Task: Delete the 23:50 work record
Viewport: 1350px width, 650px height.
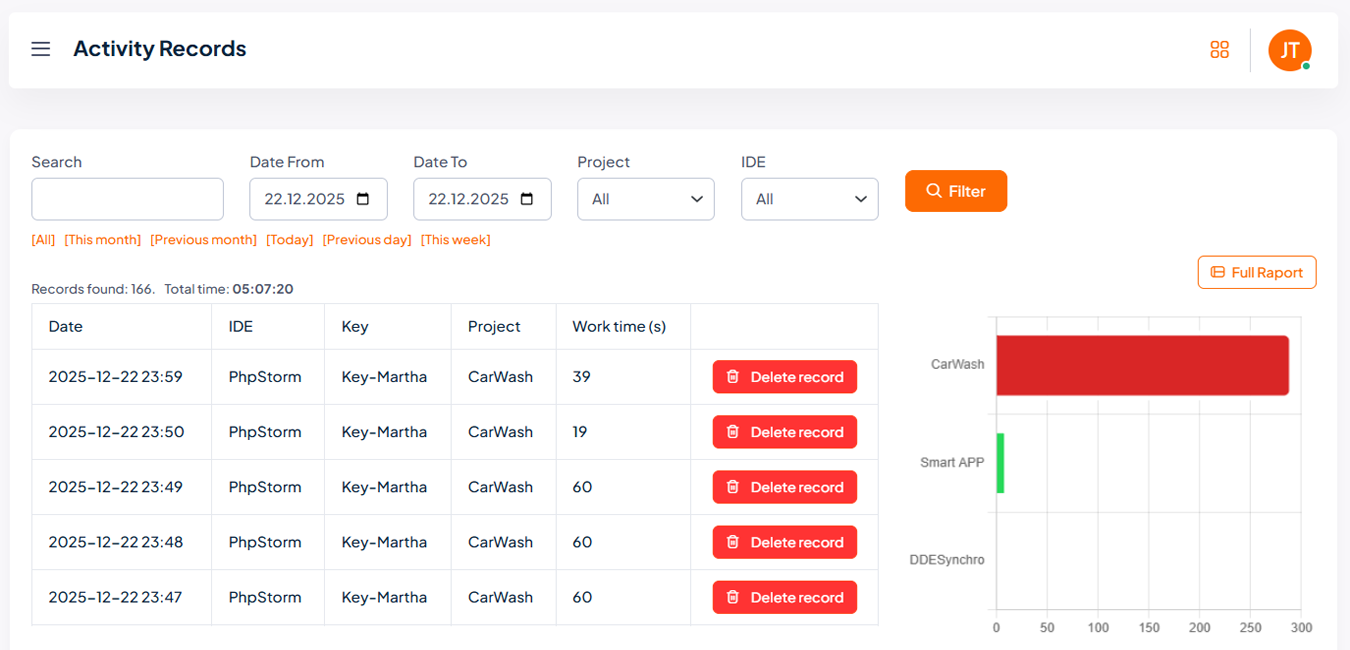Action: coord(784,432)
